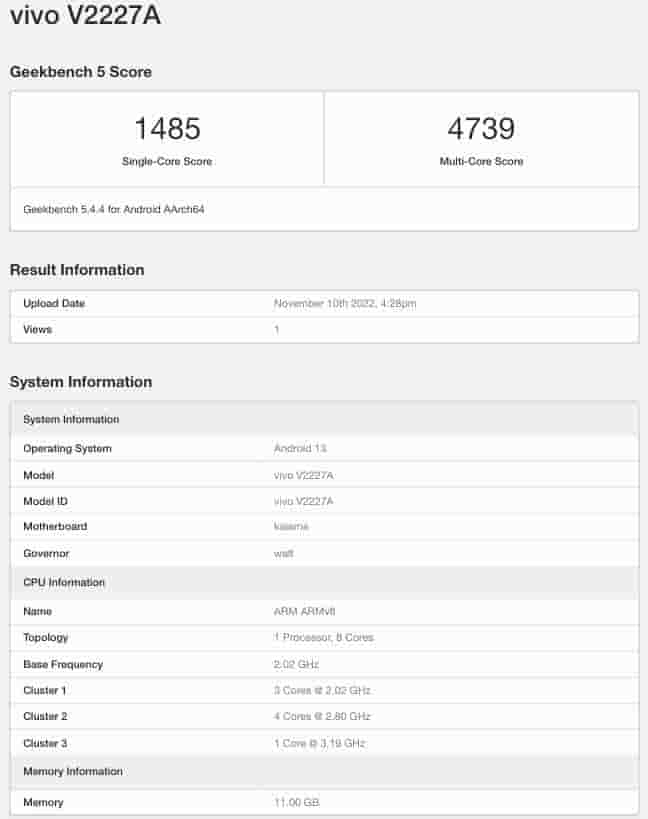Click the upload date November 10th 2022
Screen dimensions: 648x819
pos(359,303)
